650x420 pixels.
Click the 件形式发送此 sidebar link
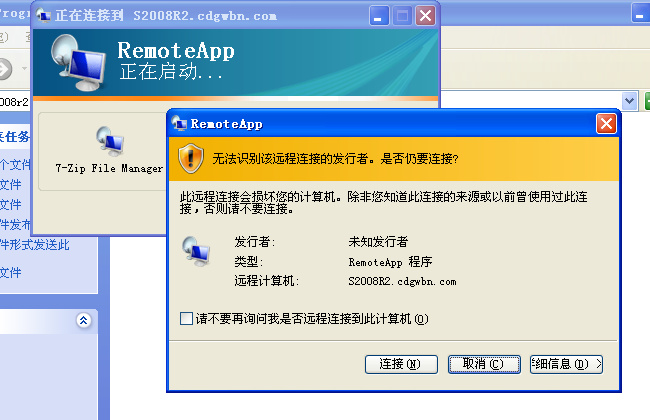pyautogui.click(x=34, y=245)
